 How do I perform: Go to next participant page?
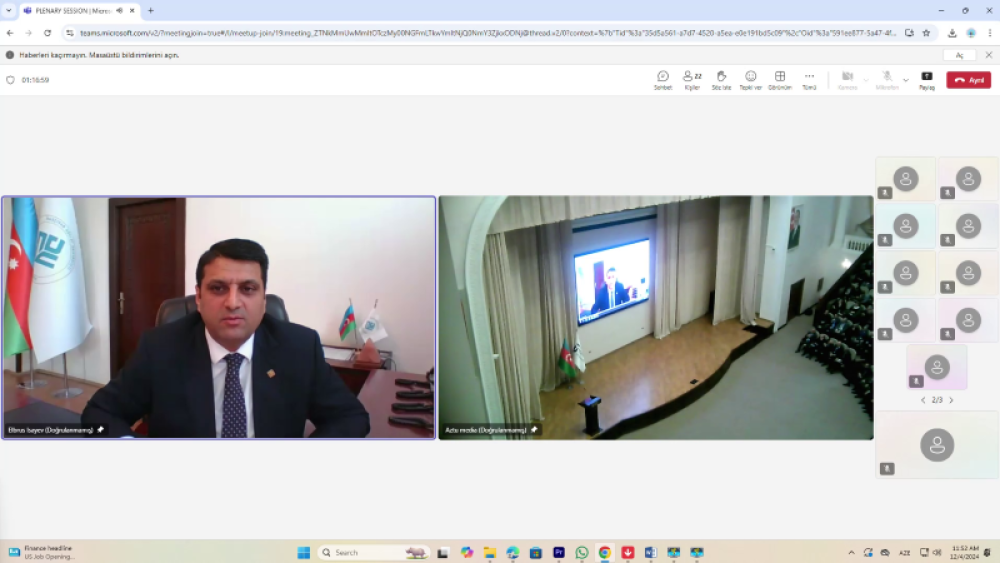(x=951, y=400)
